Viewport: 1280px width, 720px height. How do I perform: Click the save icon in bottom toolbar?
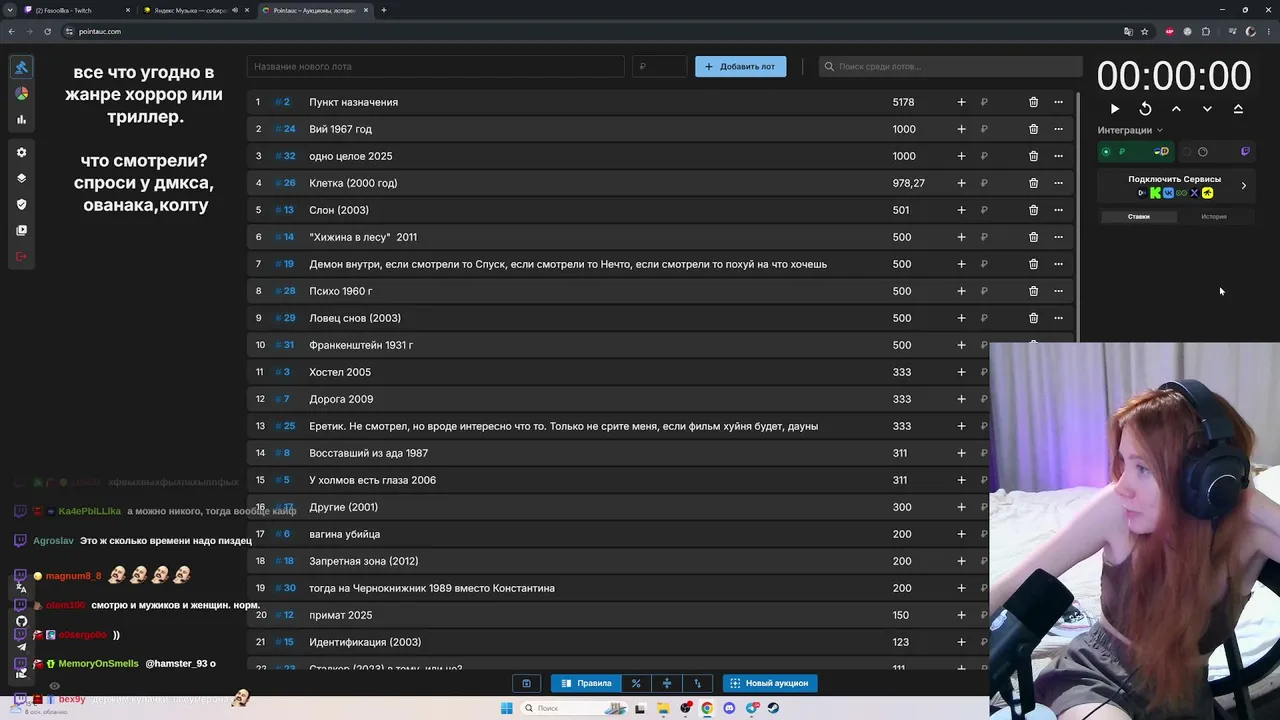click(526, 683)
